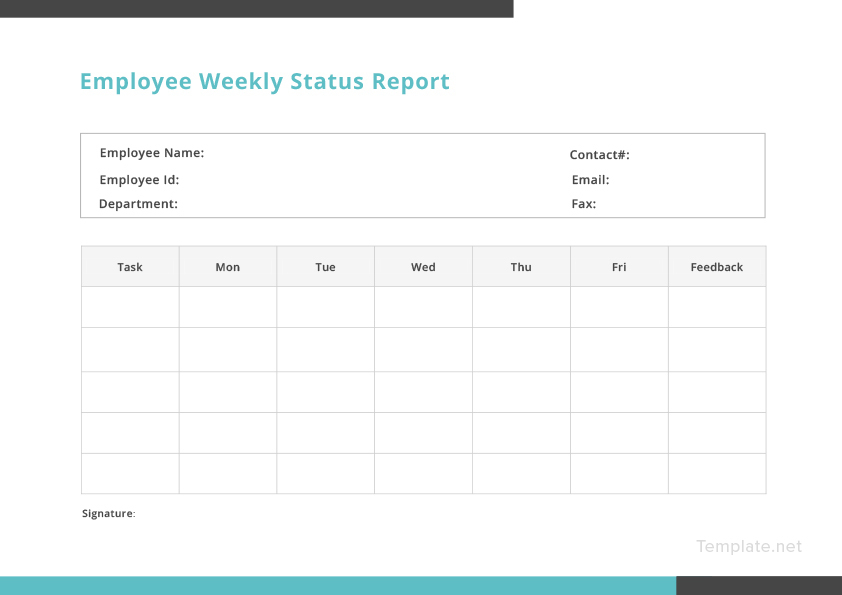Click the Employee Weekly Status Report title
Viewport: 842px width, 595px height.
[265, 81]
